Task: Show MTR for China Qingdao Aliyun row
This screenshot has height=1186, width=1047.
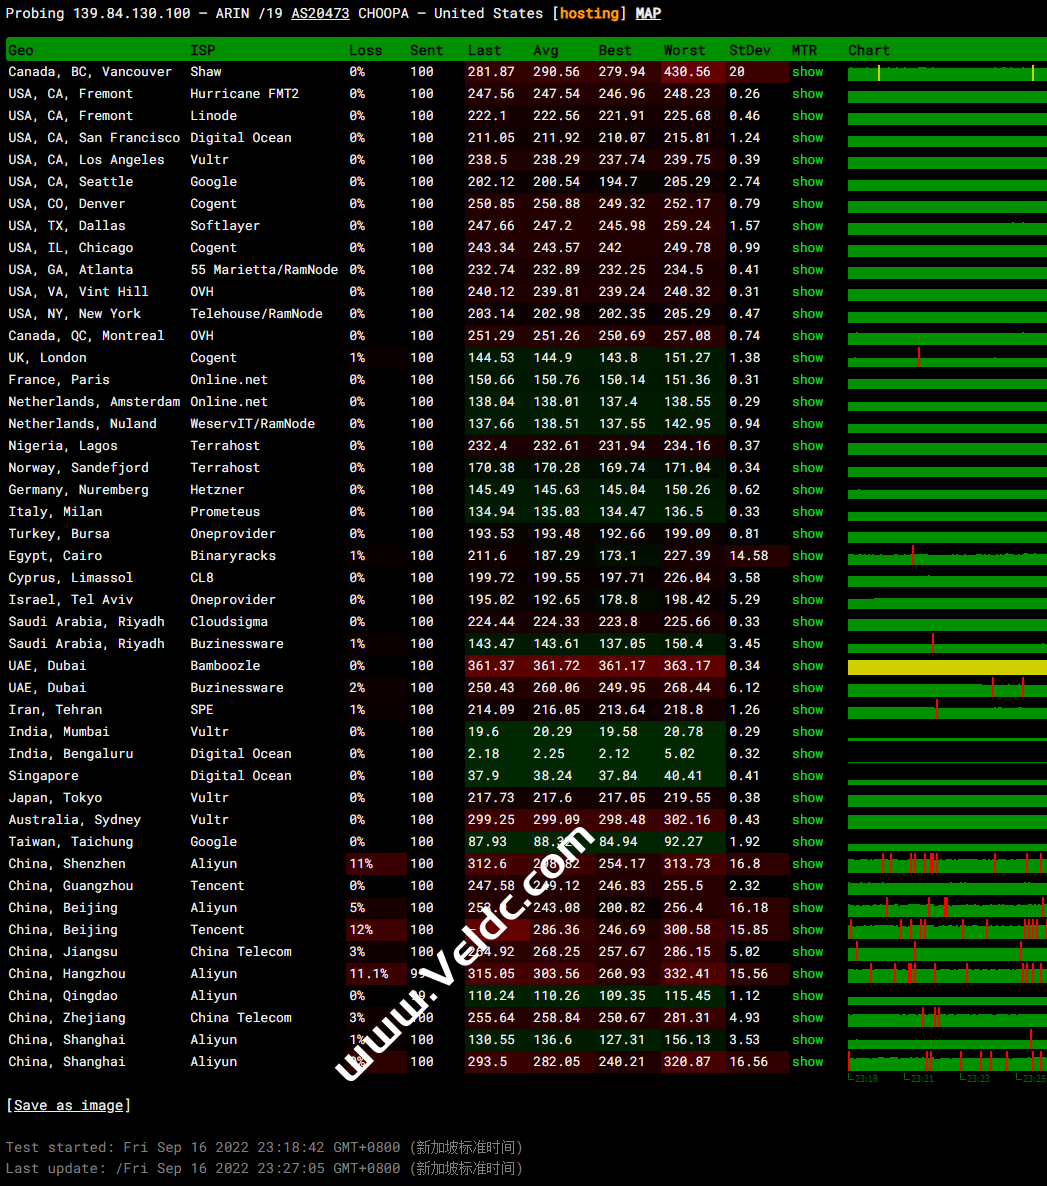Action: 807,996
